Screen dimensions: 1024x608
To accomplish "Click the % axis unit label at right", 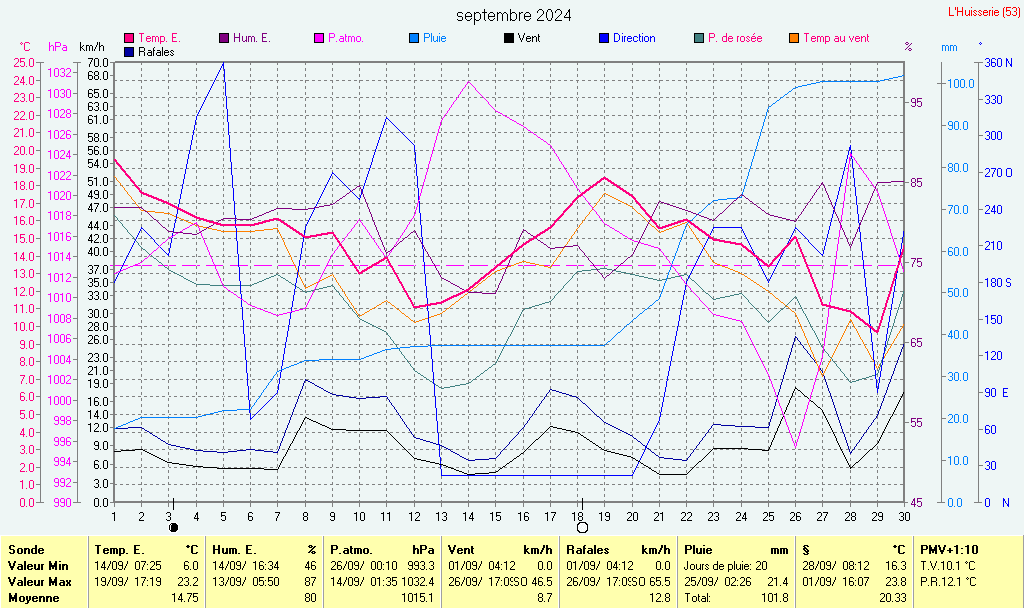I will 908,47.
